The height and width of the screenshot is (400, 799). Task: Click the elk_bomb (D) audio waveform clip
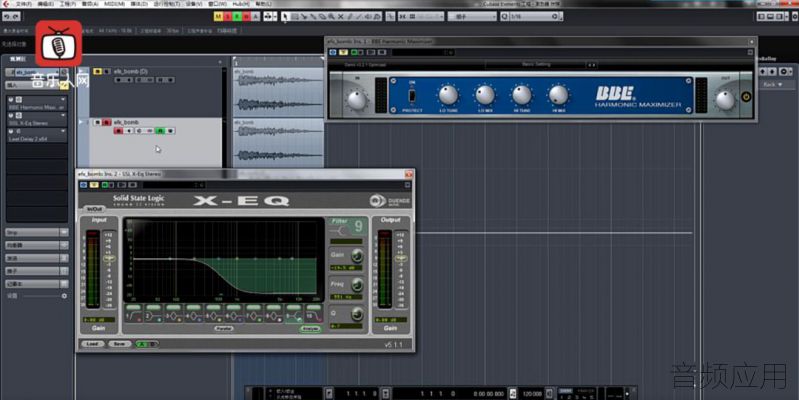point(278,90)
